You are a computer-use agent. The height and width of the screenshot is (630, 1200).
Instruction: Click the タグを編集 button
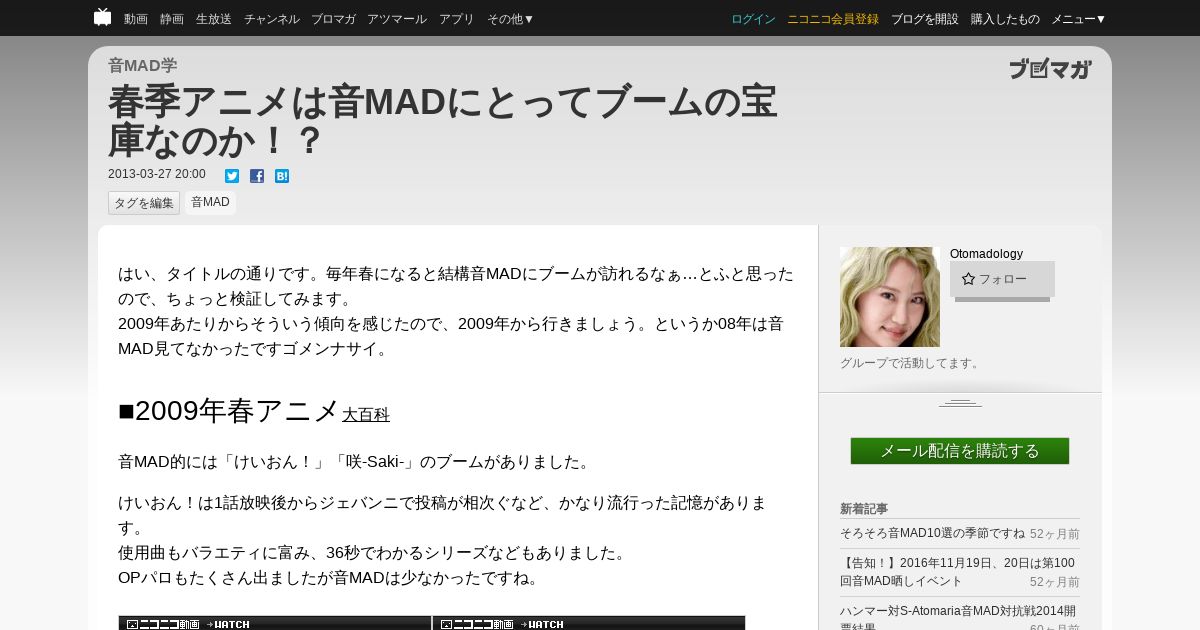[144, 203]
